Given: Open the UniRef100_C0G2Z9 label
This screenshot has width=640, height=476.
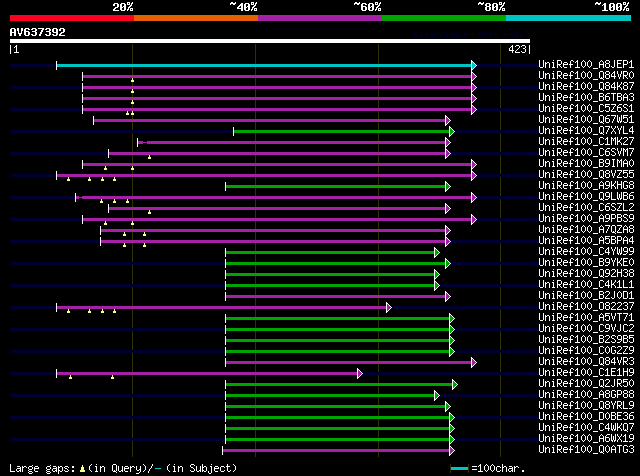Looking at the screenshot, I should pos(586,351).
